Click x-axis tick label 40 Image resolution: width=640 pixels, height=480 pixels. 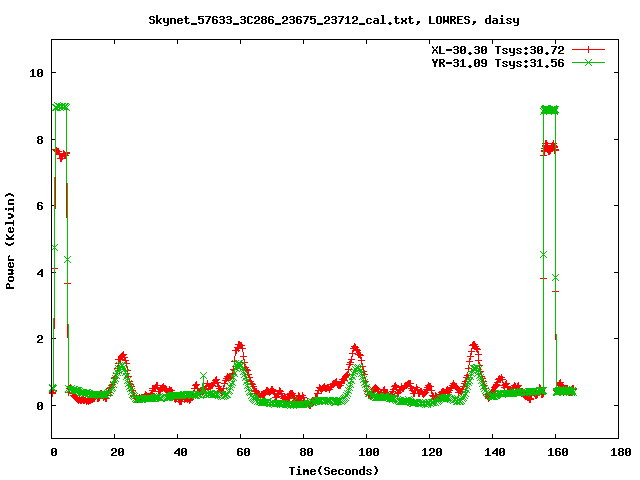180,452
